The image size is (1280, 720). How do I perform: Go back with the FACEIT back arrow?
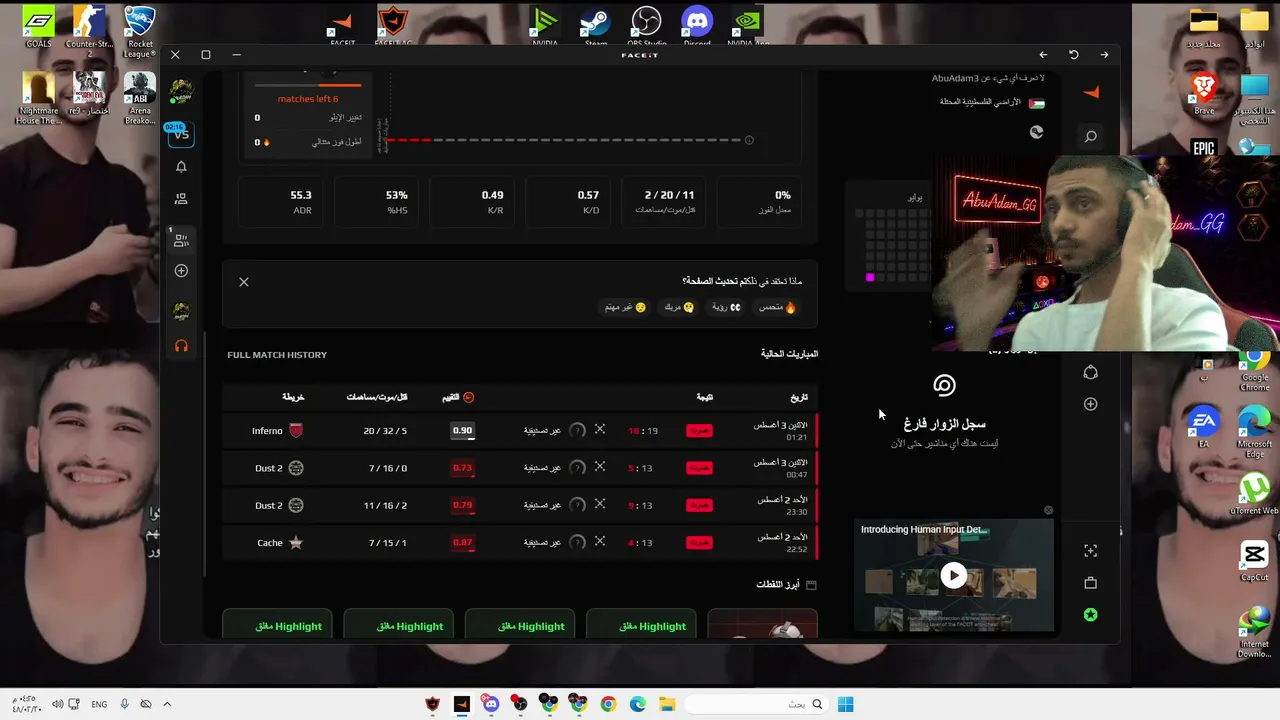coord(1043,55)
